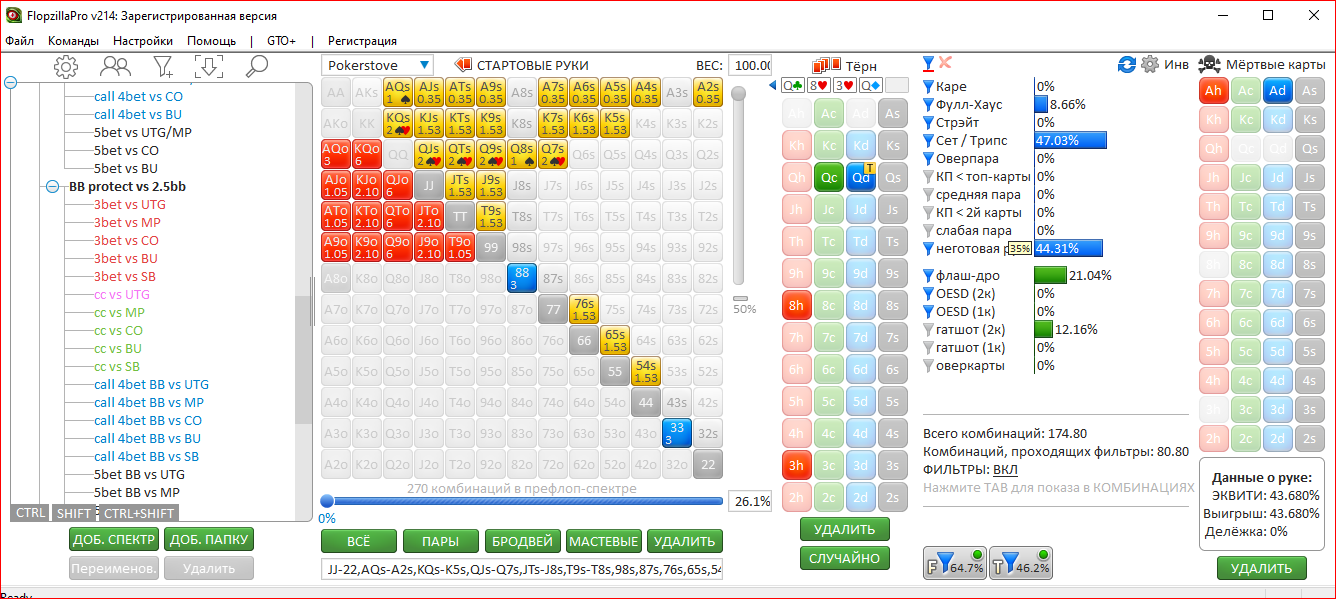Viewport: 1336px width, 599px height.
Task: Clear filters with the red X icon
Action: pos(945,63)
